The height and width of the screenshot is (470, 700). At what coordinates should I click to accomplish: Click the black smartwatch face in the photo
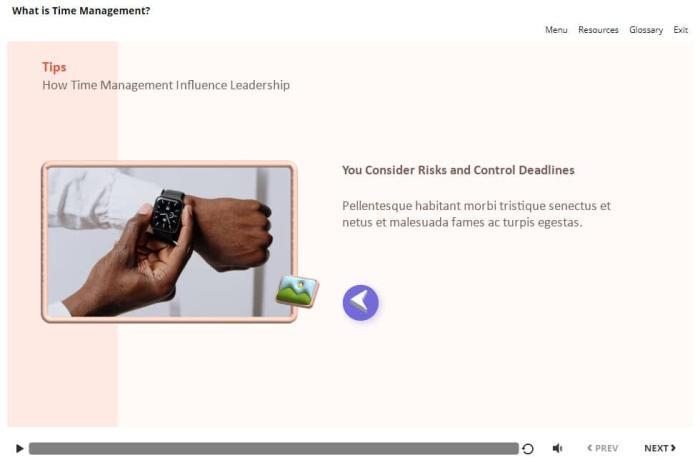[x=167, y=215]
